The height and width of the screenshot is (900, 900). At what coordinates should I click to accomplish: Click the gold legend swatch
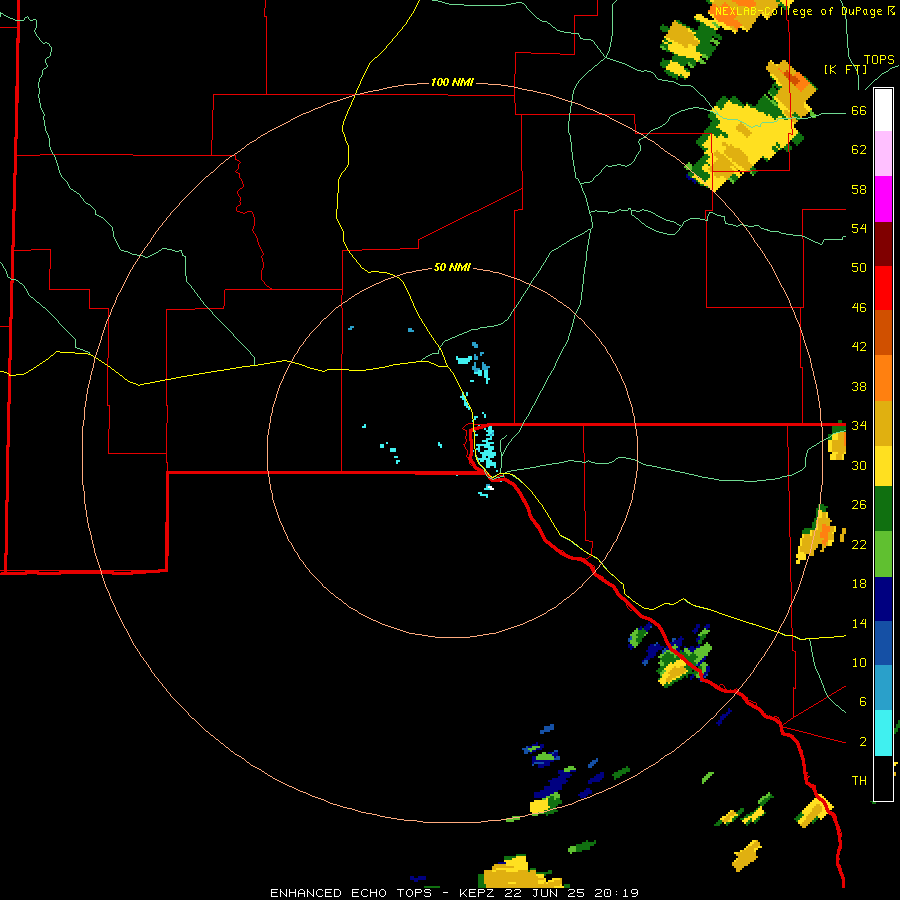[x=883, y=423]
